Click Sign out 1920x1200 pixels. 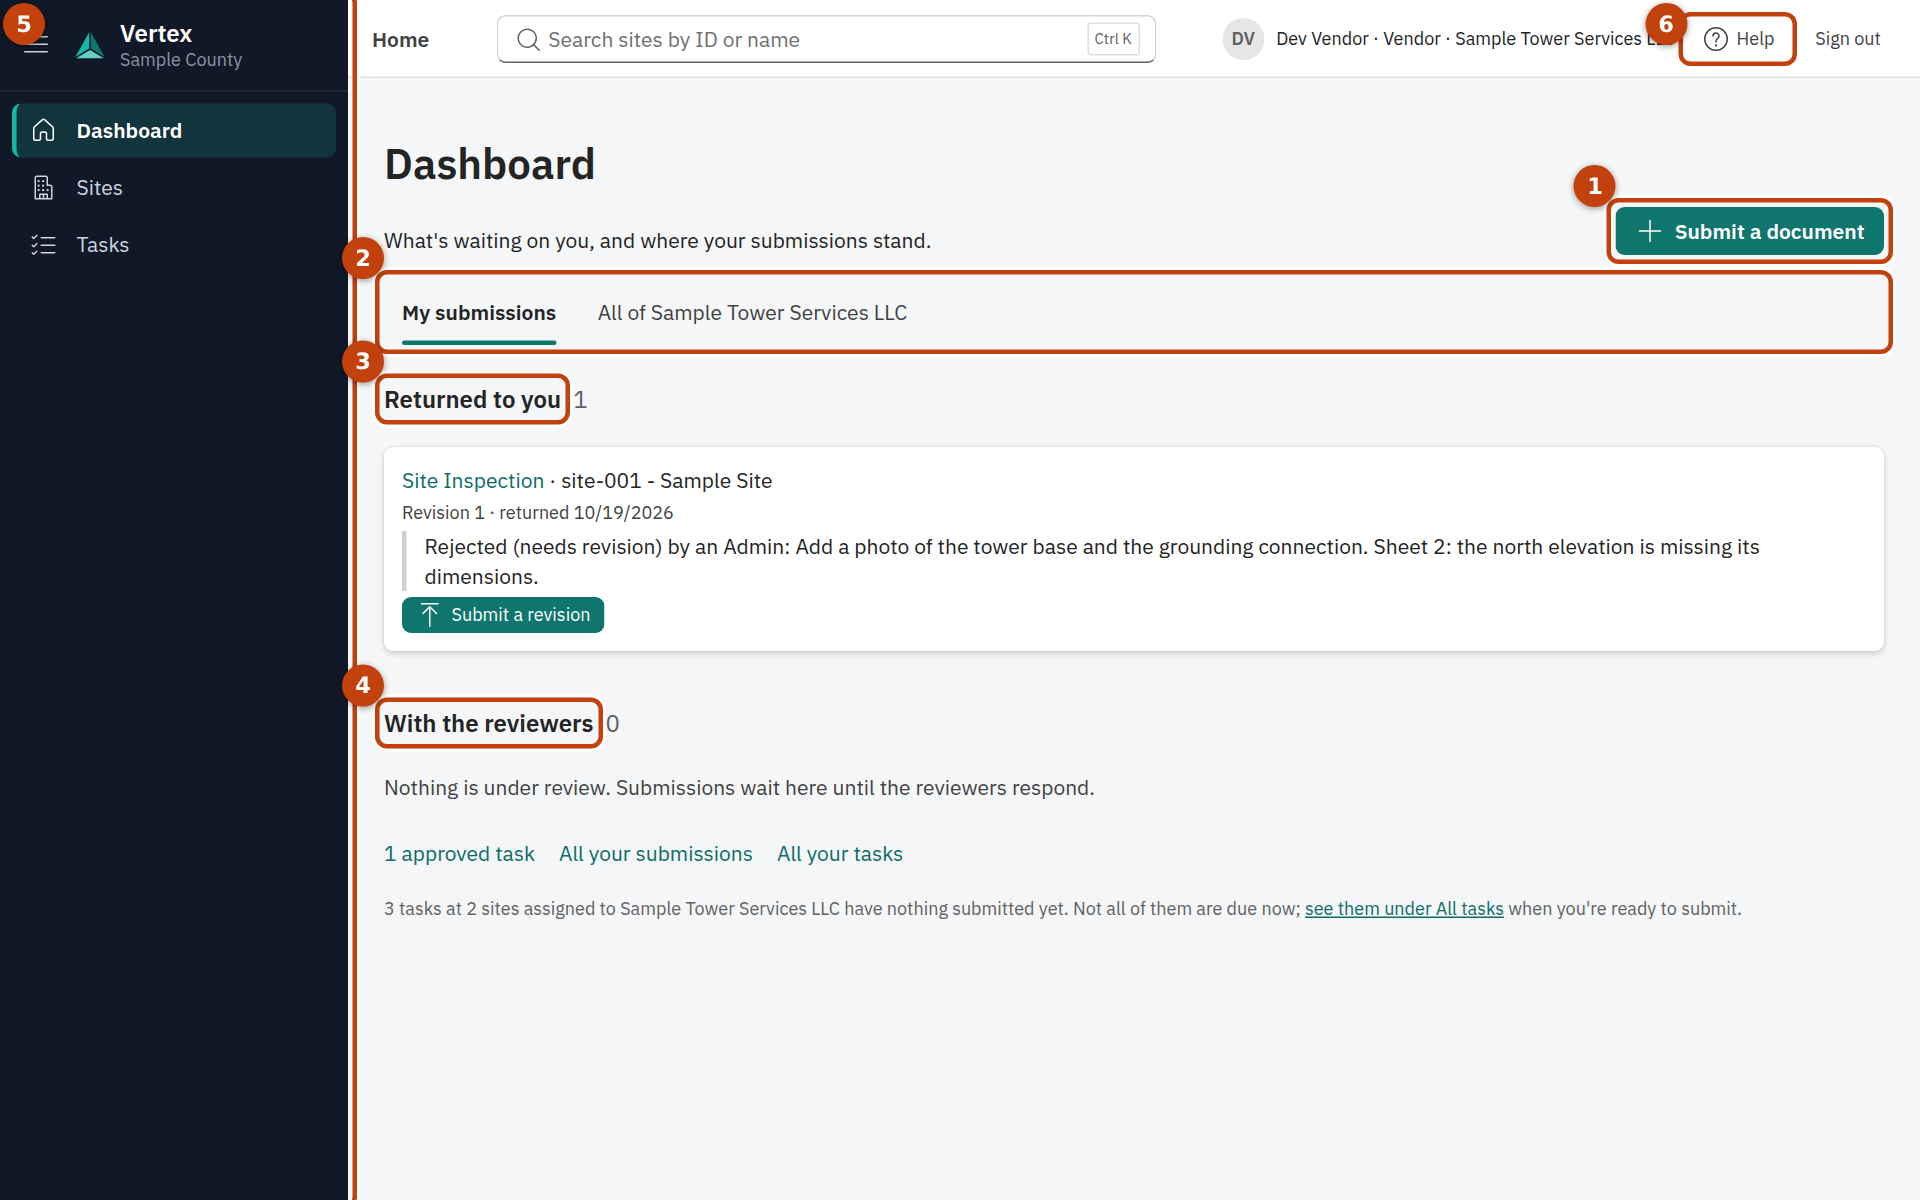(1847, 39)
